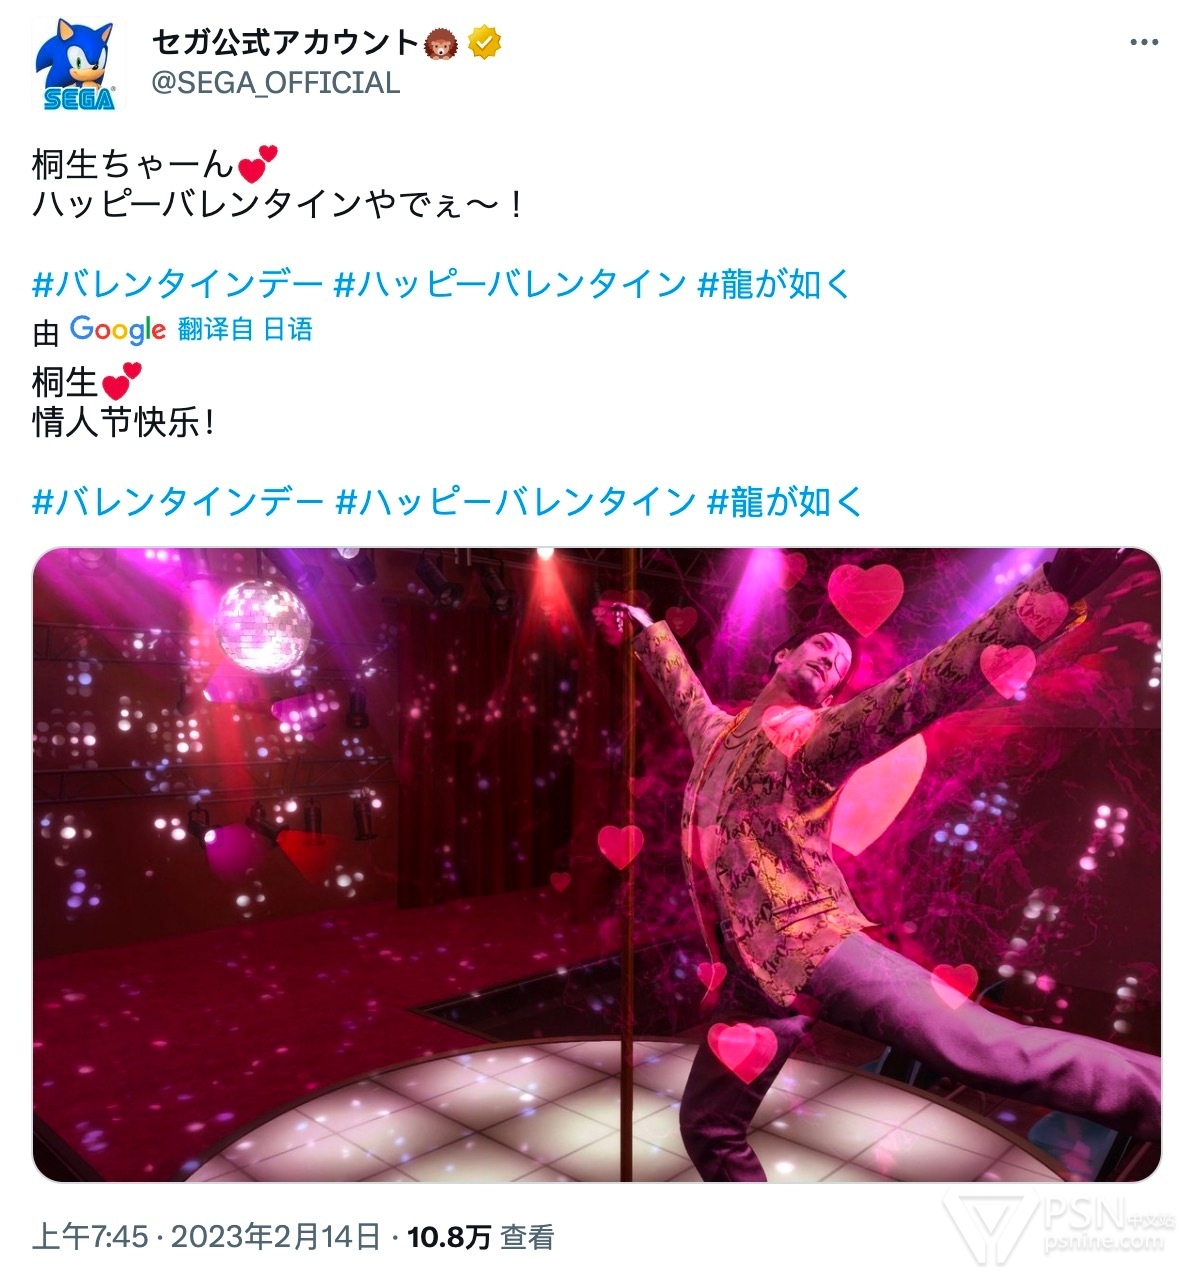Screen dimensions: 1188x1278
Task: Open the @SEGA_OFFICIAL handle link
Action: point(276,83)
